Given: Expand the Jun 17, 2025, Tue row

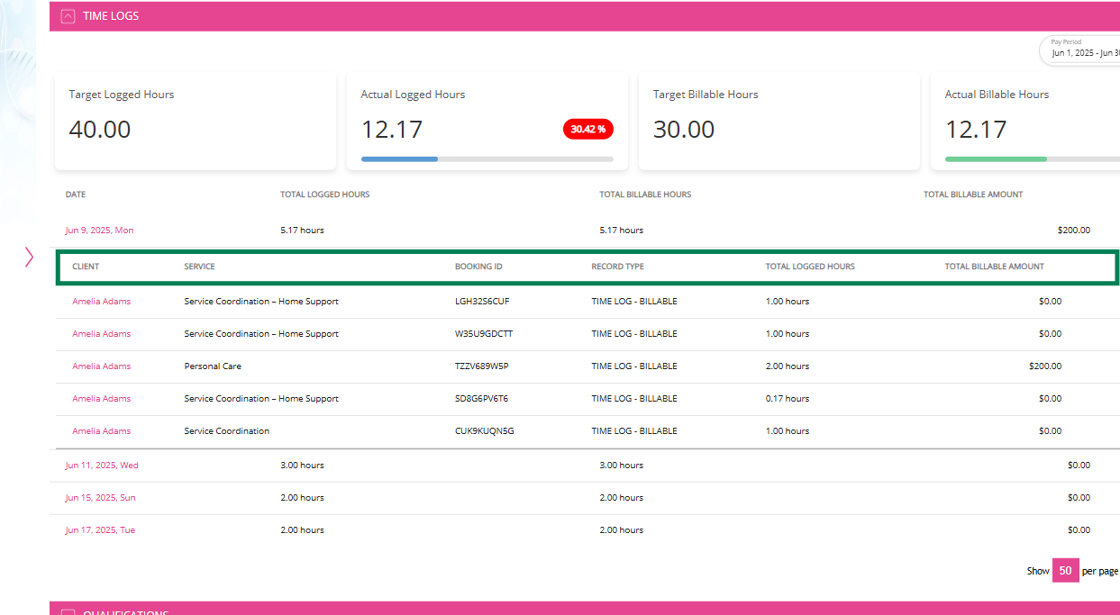Looking at the screenshot, I should coord(100,530).
